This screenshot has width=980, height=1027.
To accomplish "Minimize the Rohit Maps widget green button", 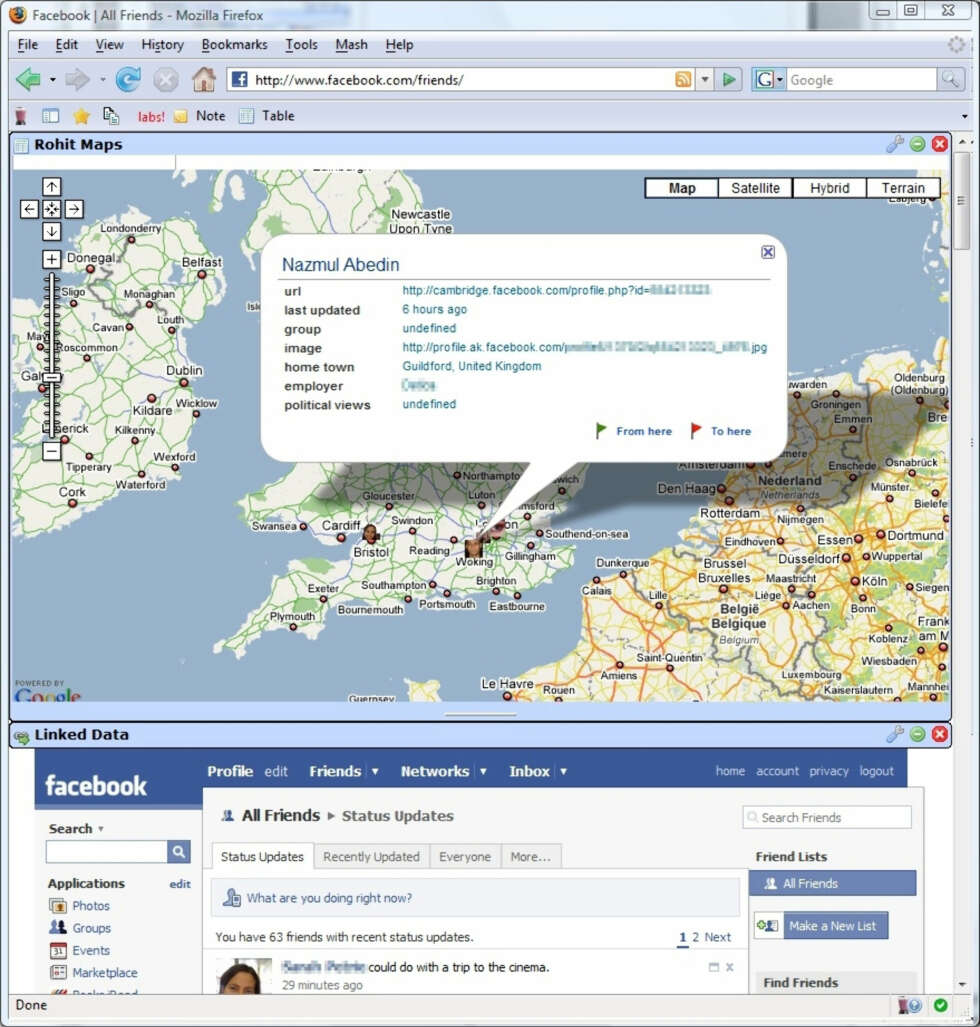I will pyautogui.click(x=917, y=144).
